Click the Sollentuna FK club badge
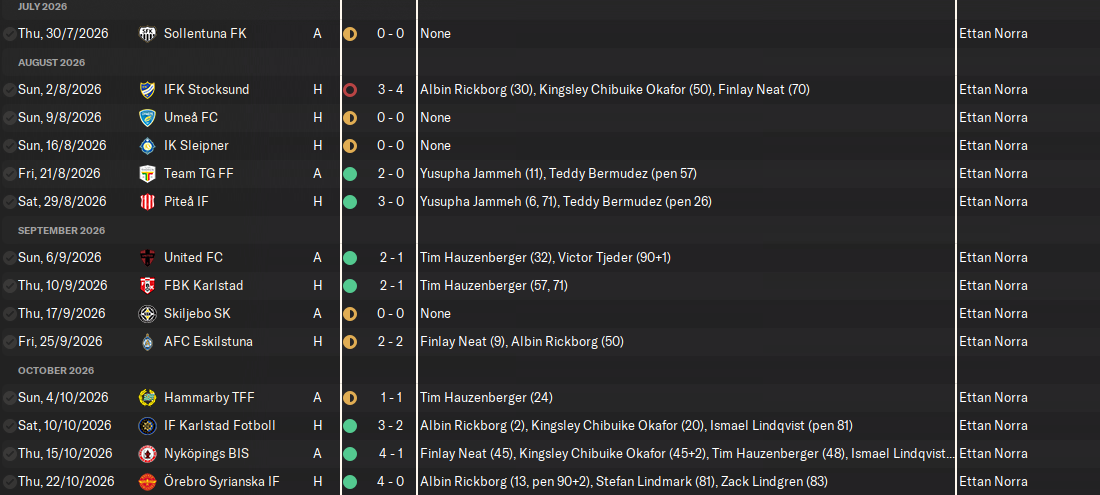The width and height of the screenshot is (1100, 495). (147, 33)
